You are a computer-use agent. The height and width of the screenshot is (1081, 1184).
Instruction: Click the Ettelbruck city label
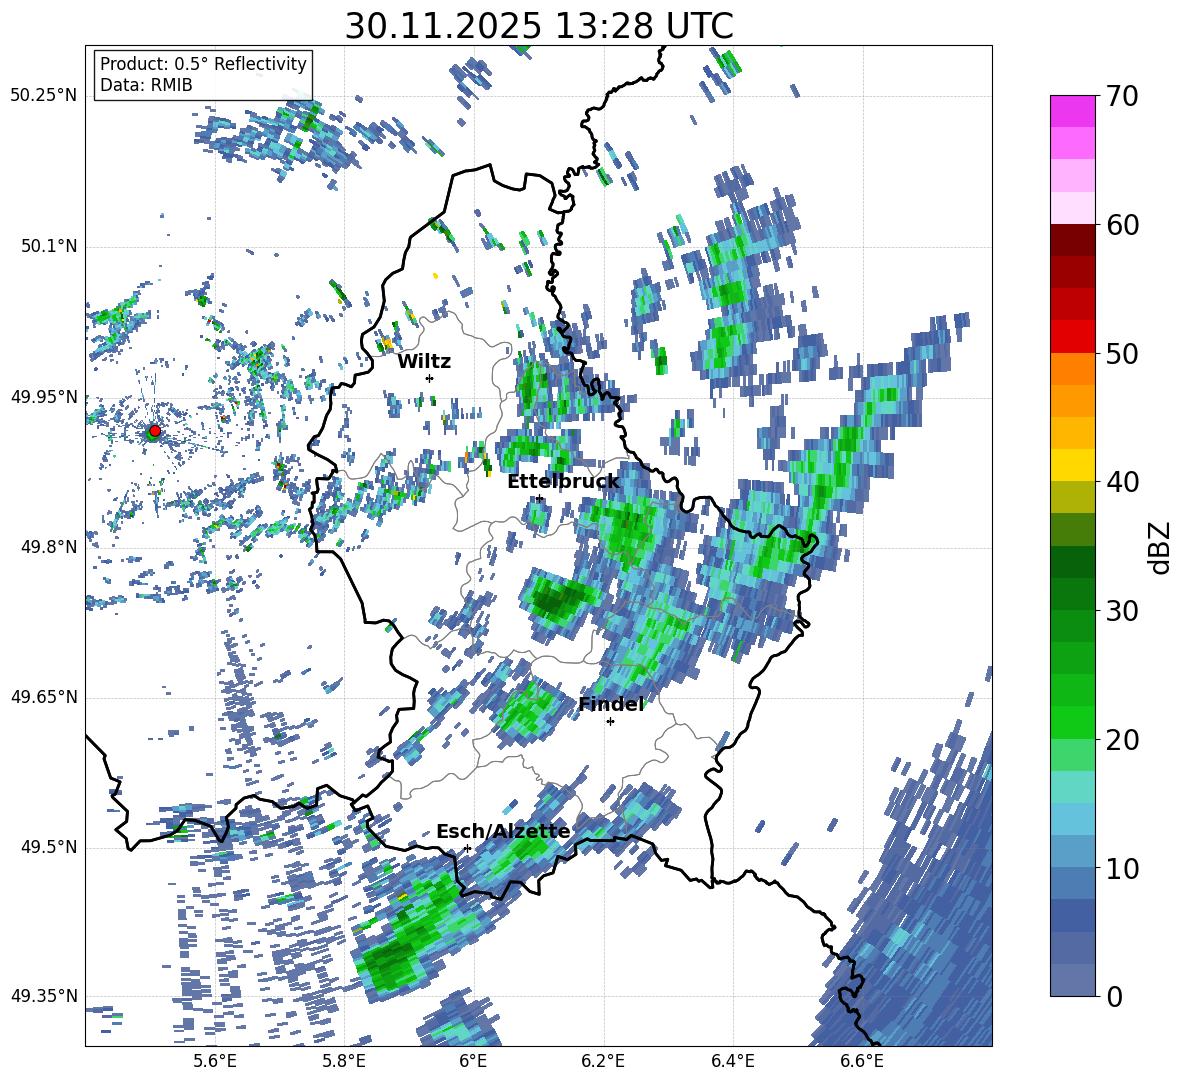563,482
